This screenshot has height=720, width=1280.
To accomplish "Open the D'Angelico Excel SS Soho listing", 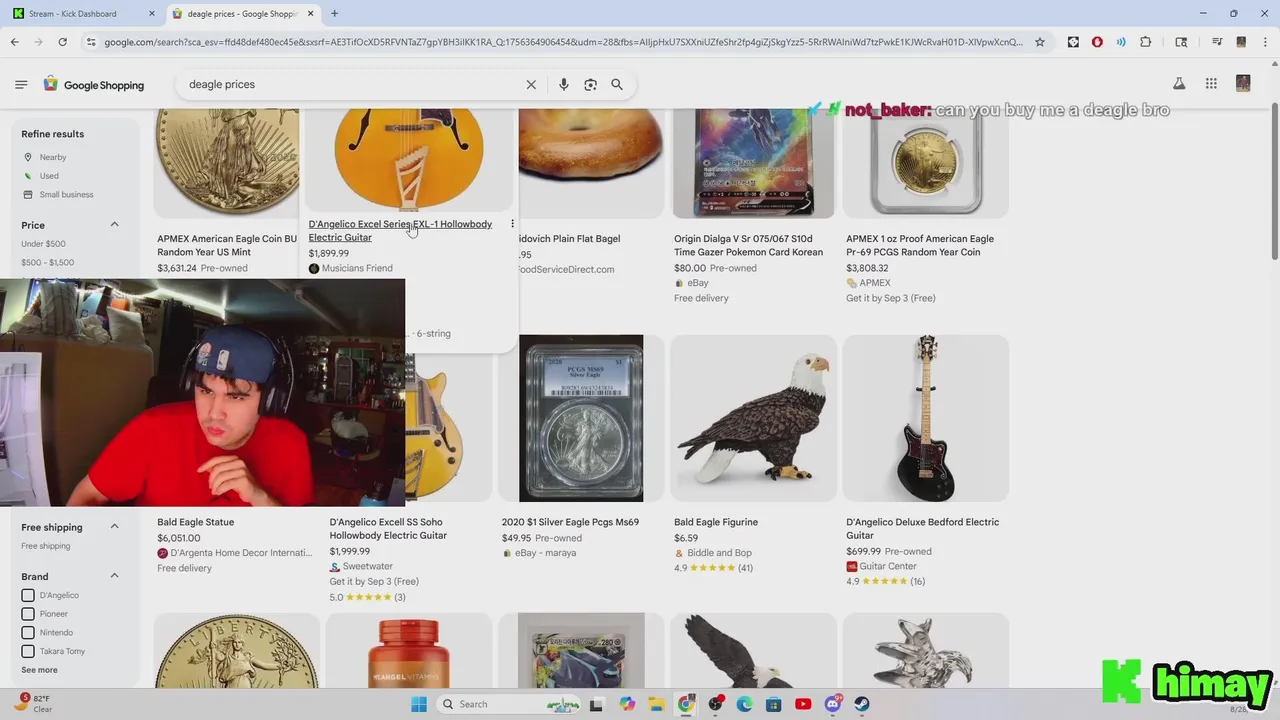I will 388,528.
